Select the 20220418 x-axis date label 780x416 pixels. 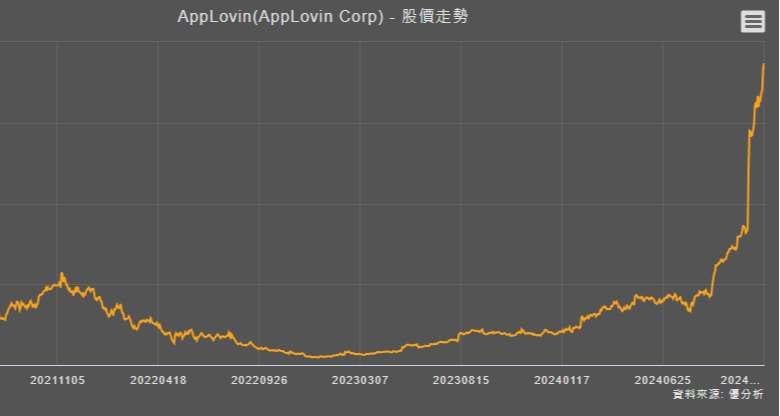click(158, 380)
